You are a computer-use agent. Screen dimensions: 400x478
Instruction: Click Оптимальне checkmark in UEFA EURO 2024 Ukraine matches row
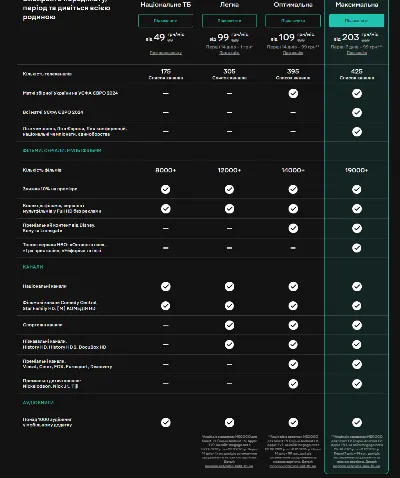pyautogui.click(x=293, y=93)
